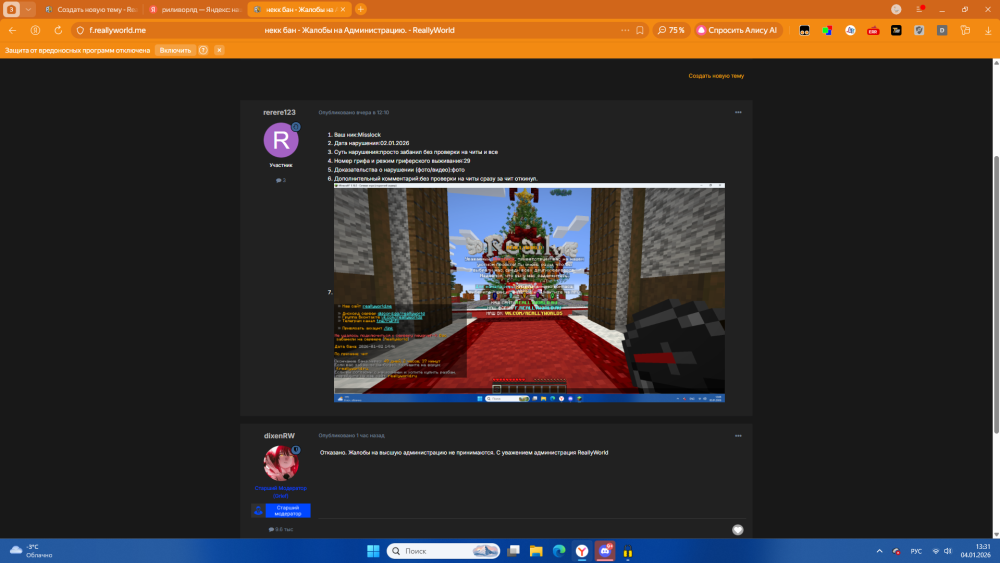Open the attached Minecraft ban screenshot
The height and width of the screenshot is (563, 1000).
point(529,293)
